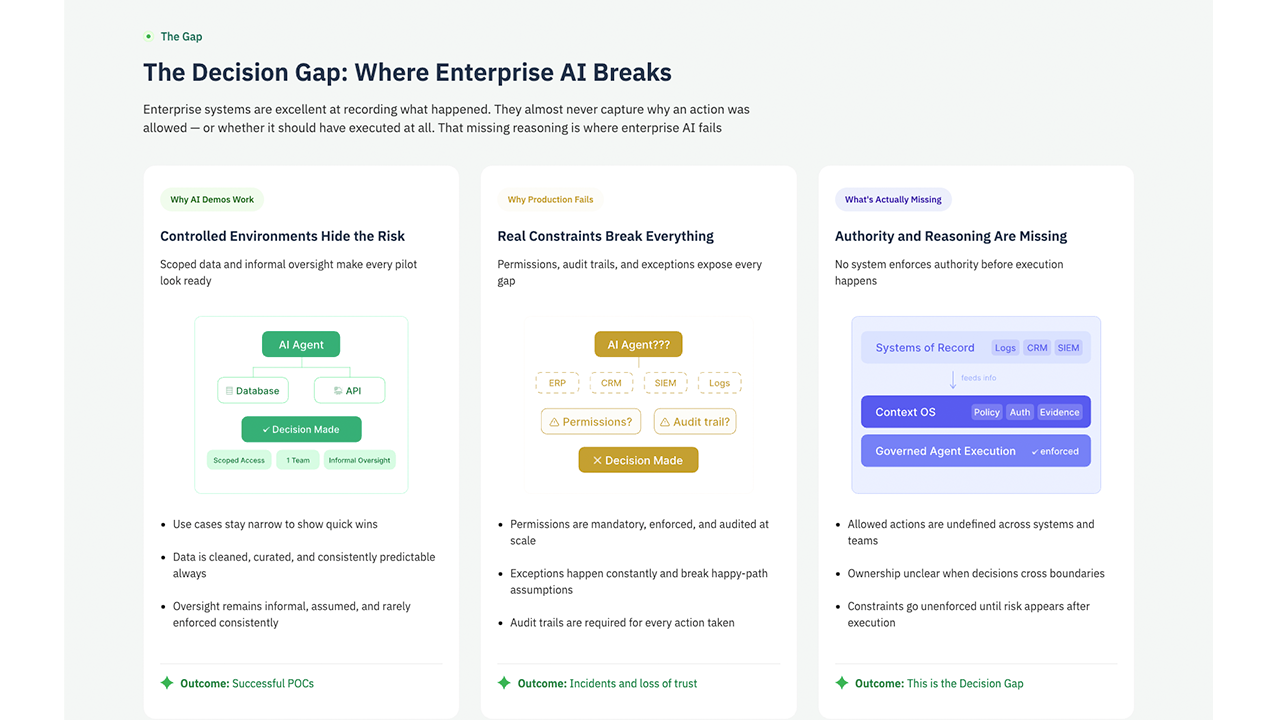Click the feeds info arrow in the blue diagram
The width and height of the screenshot is (1280, 720).
[953, 380]
